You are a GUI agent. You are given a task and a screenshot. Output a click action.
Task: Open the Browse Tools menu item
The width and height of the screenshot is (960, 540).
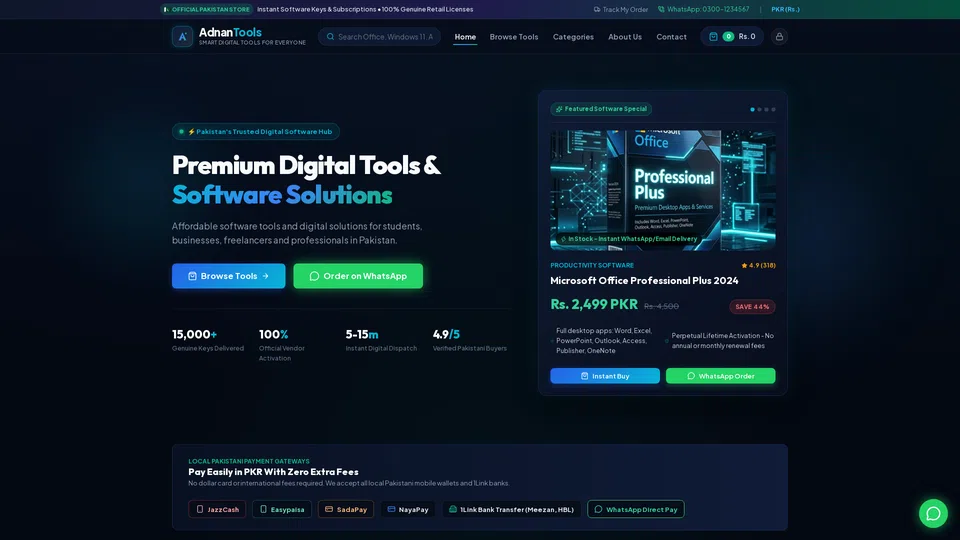pyautogui.click(x=514, y=37)
